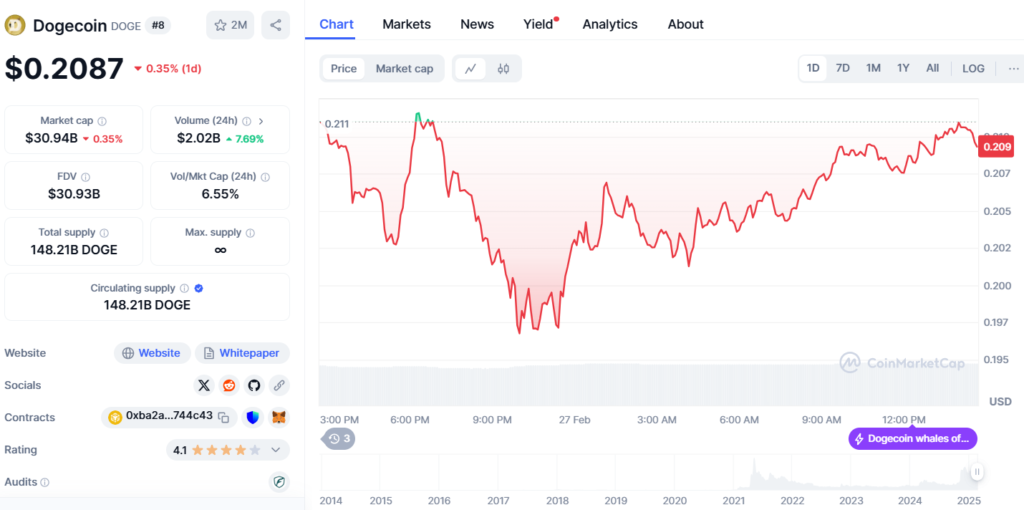Open the Markets tab

(x=407, y=24)
